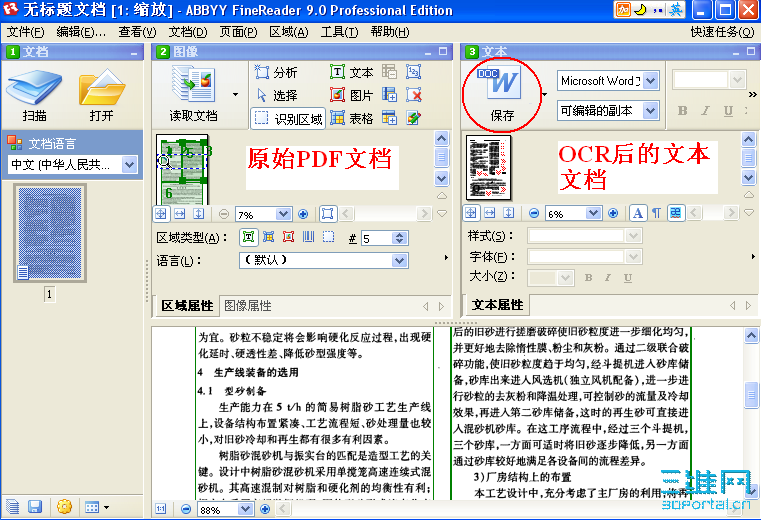
Task: Open the Edit (编辑) menu
Action: tap(81, 32)
